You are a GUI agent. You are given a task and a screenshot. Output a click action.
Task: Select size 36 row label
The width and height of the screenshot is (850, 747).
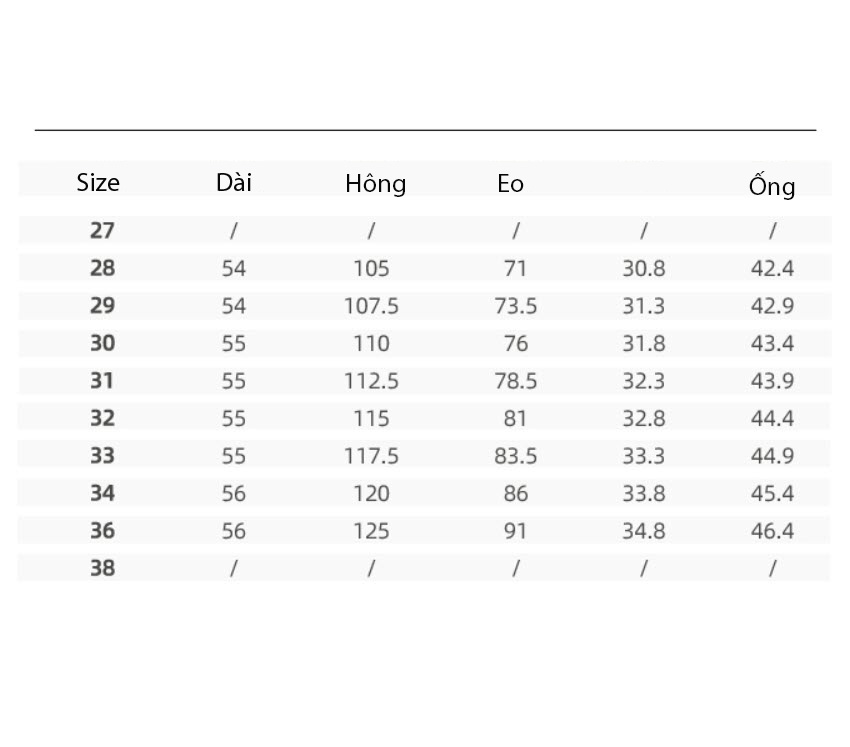pos(102,530)
